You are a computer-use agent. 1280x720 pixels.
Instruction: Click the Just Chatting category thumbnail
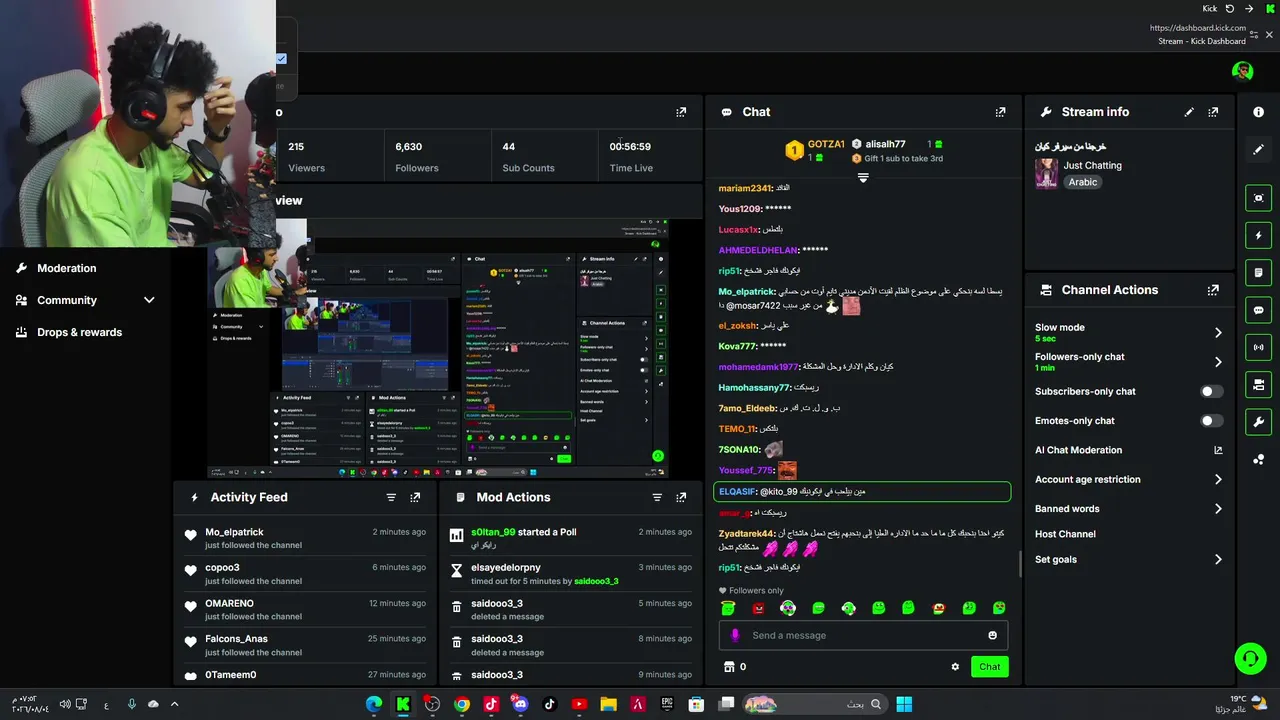(1046, 173)
